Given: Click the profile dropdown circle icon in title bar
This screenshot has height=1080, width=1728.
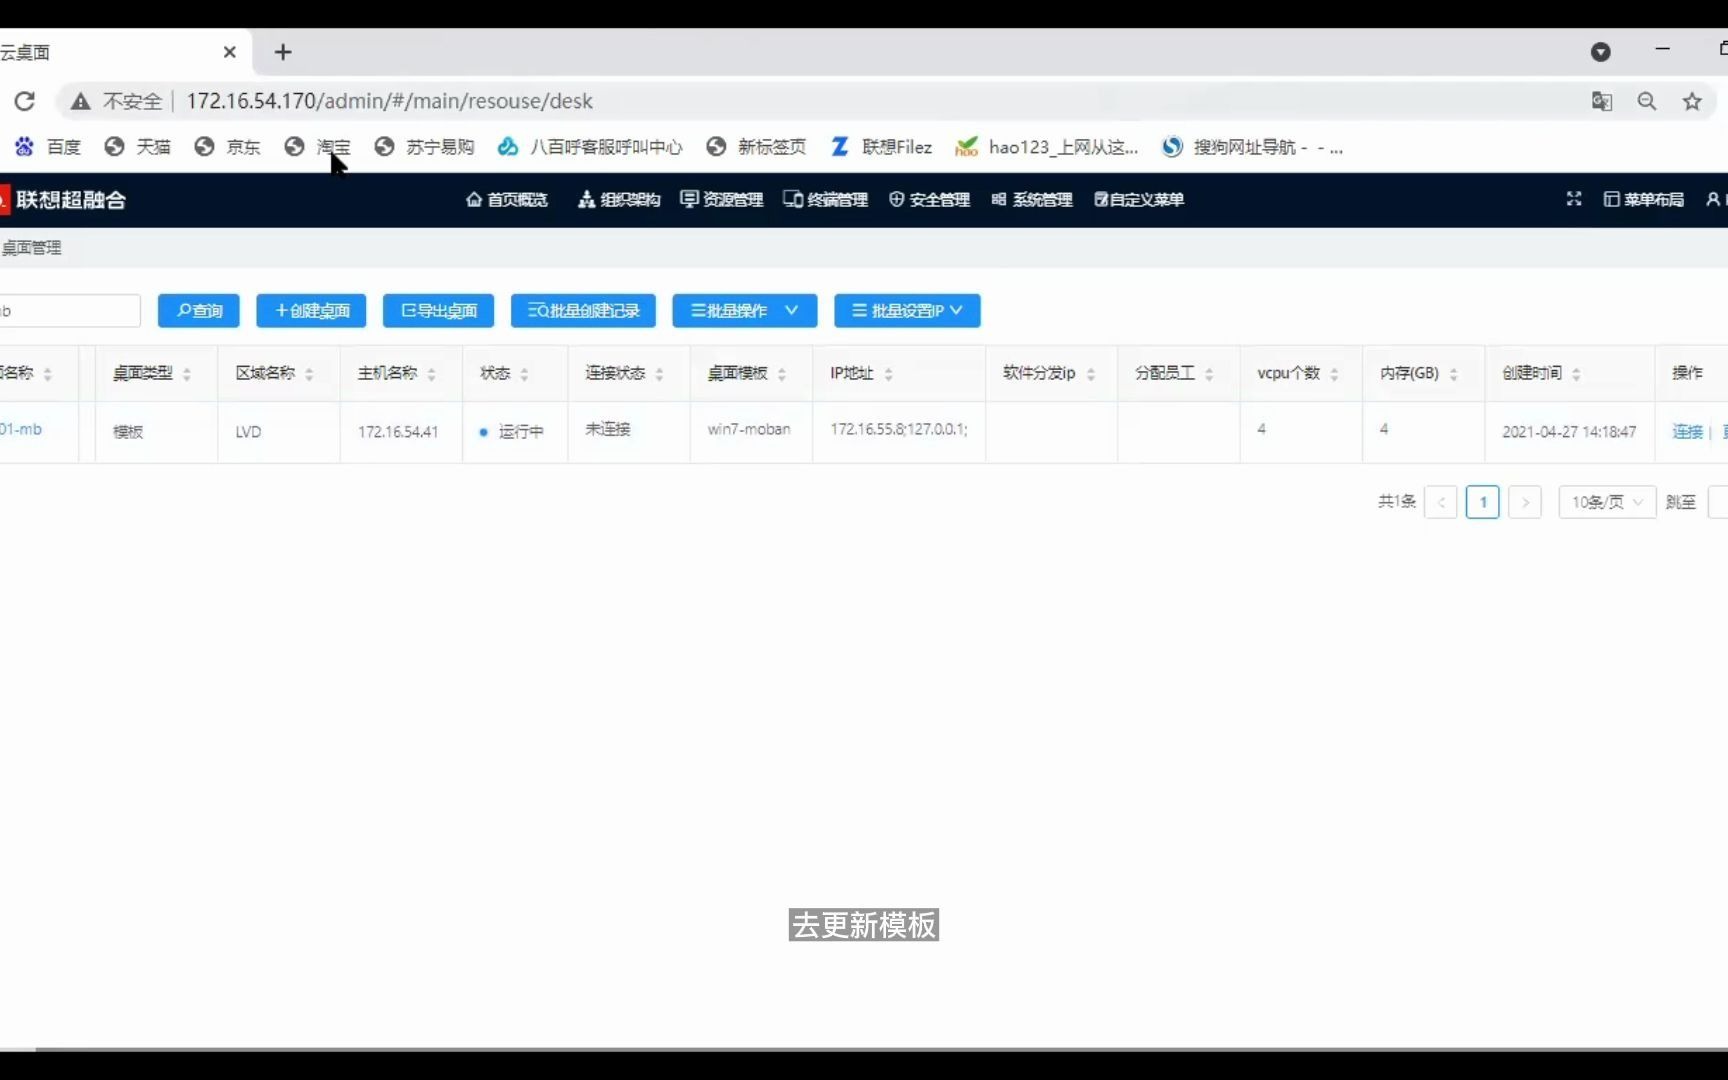Looking at the screenshot, I should 1601,52.
